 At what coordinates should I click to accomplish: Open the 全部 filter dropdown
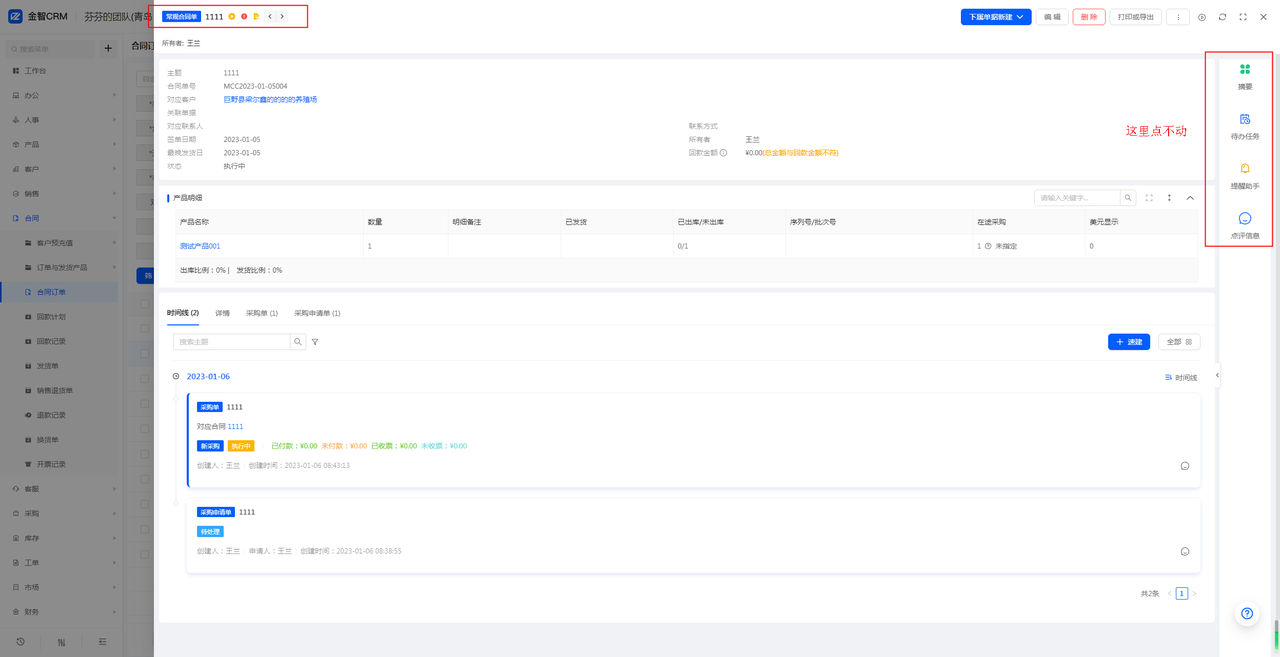[1179, 342]
